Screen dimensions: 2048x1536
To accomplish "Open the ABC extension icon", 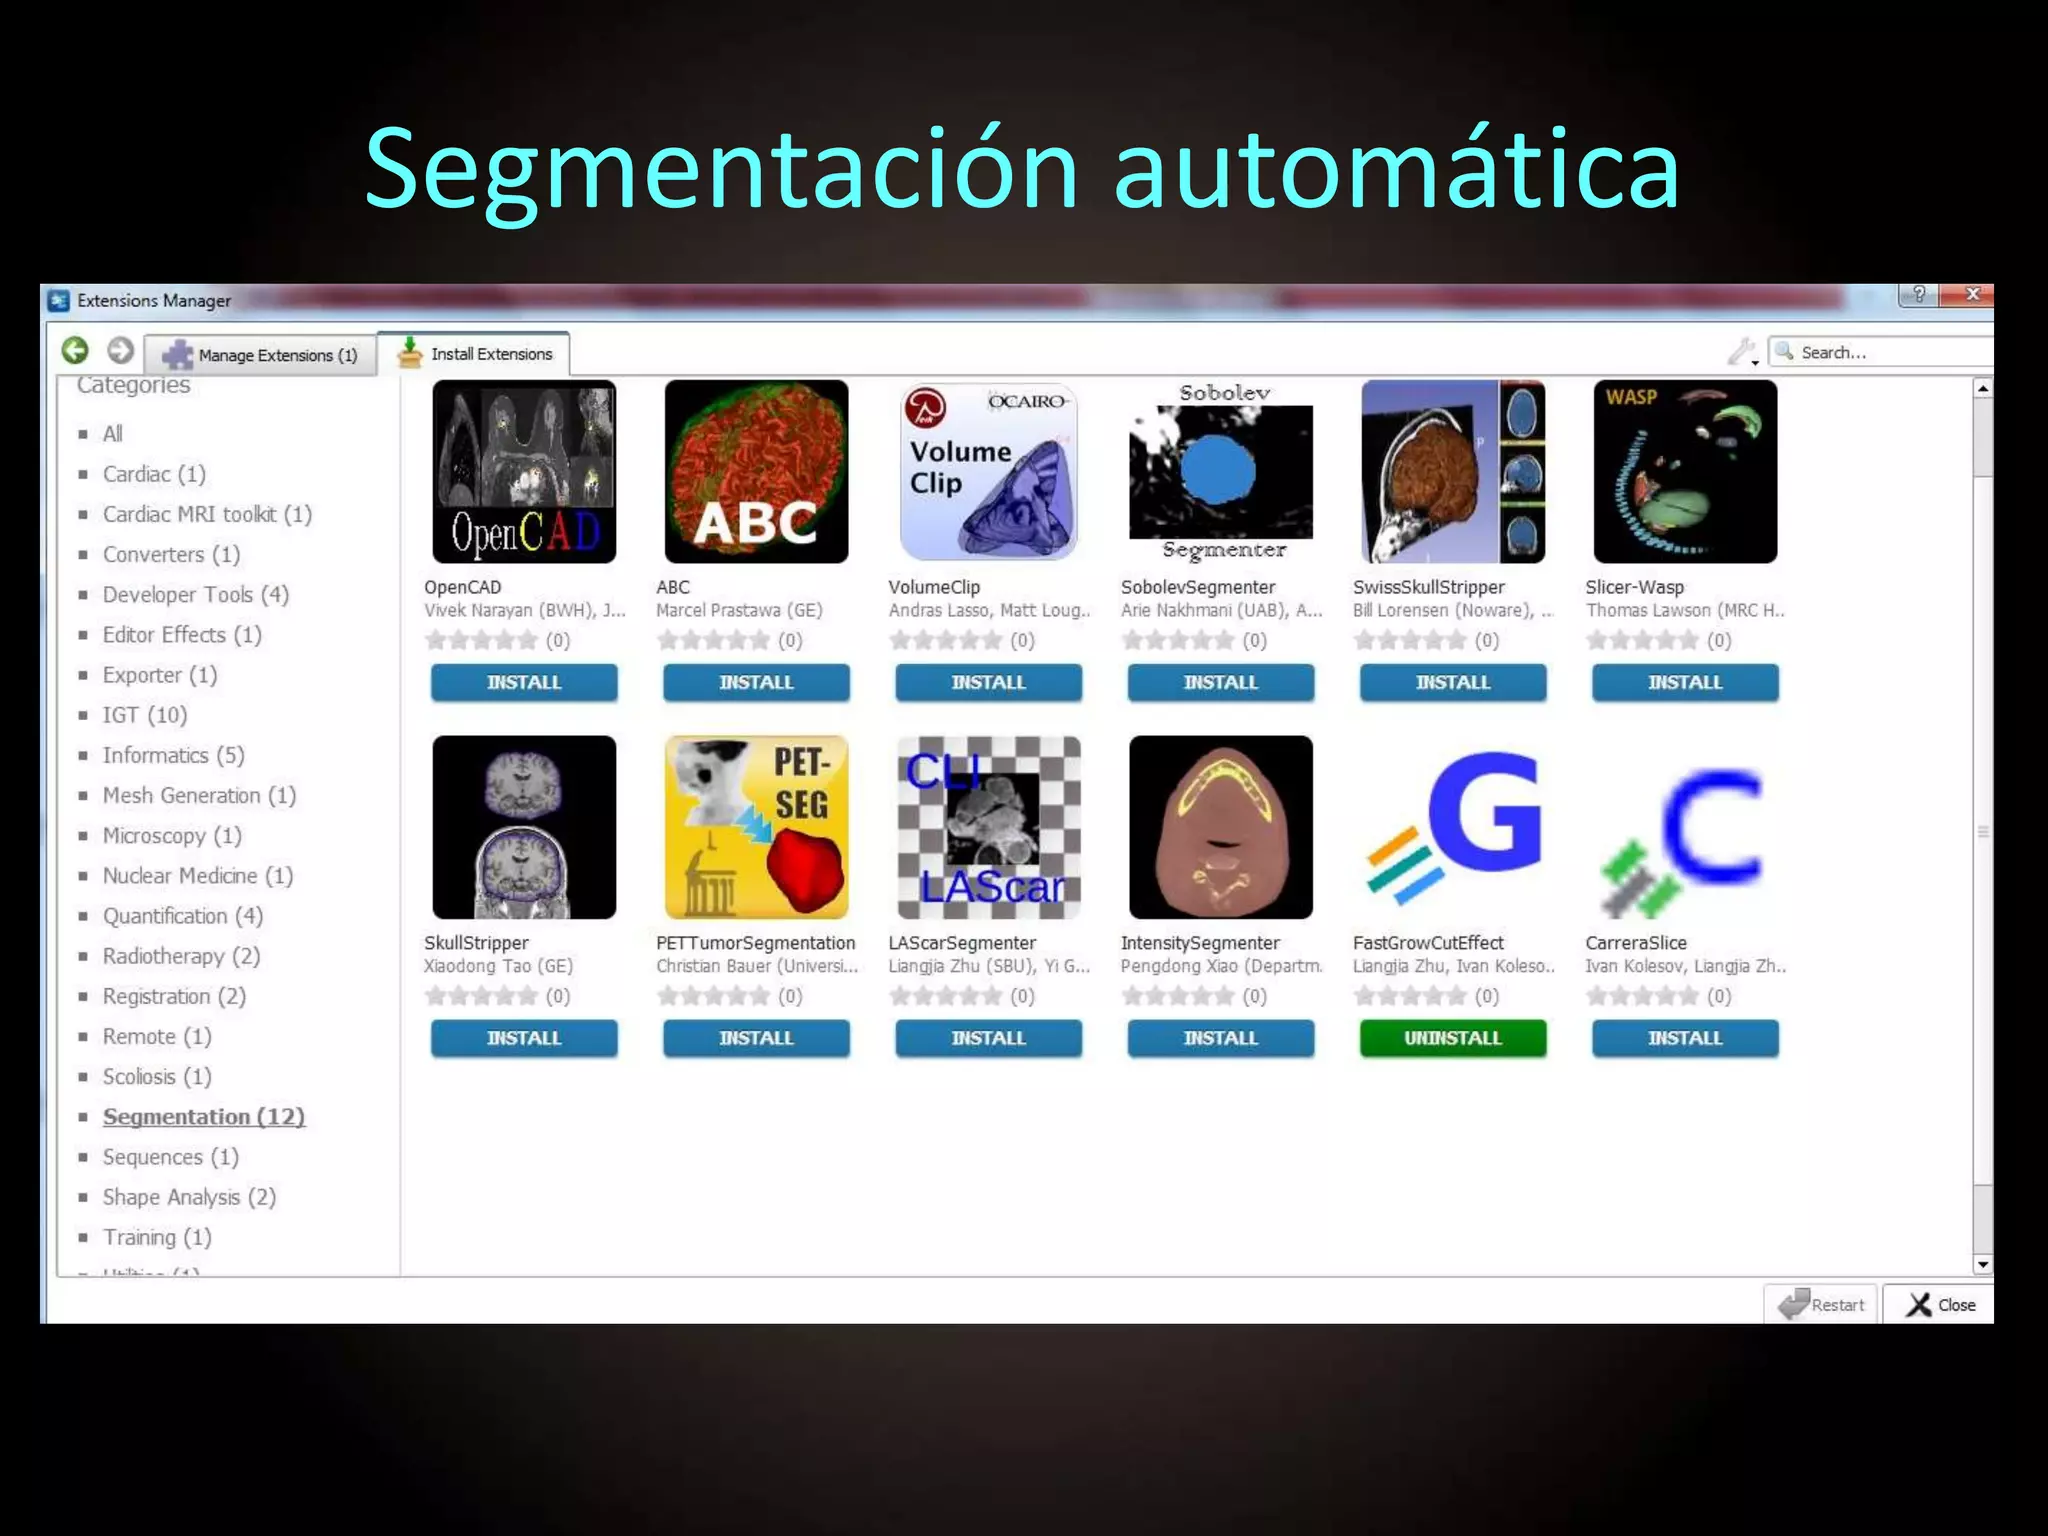I will tap(756, 471).
